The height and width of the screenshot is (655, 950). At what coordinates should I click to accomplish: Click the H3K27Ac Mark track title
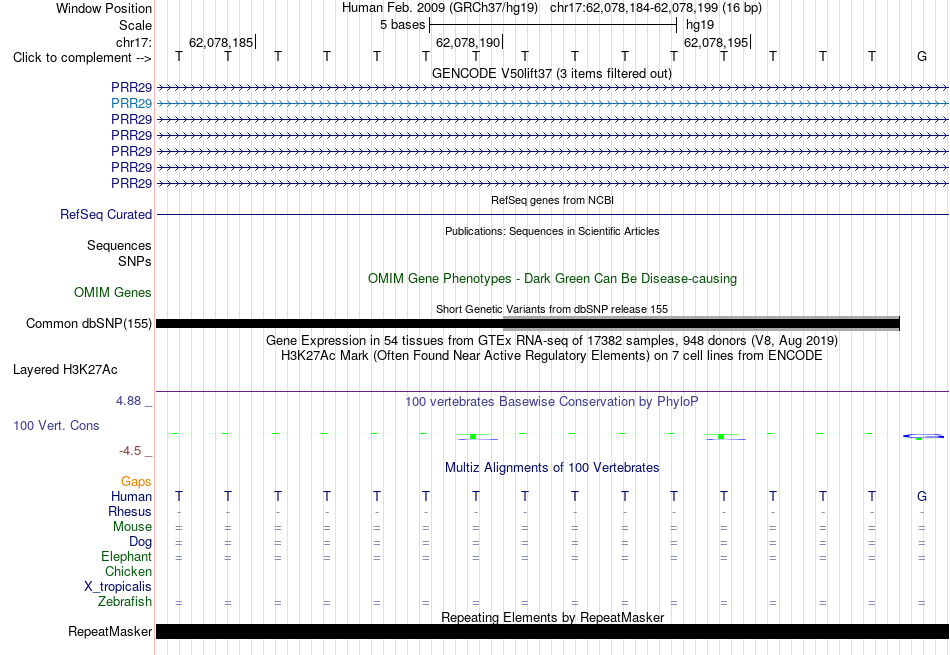click(552, 356)
